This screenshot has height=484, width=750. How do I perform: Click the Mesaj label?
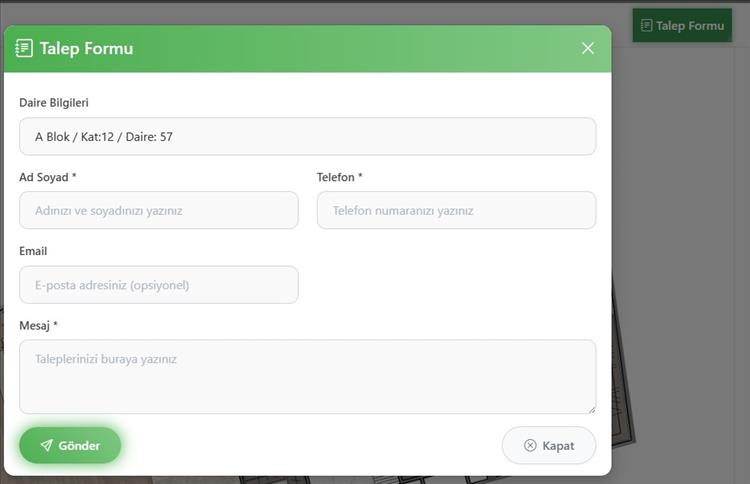tap(38, 325)
